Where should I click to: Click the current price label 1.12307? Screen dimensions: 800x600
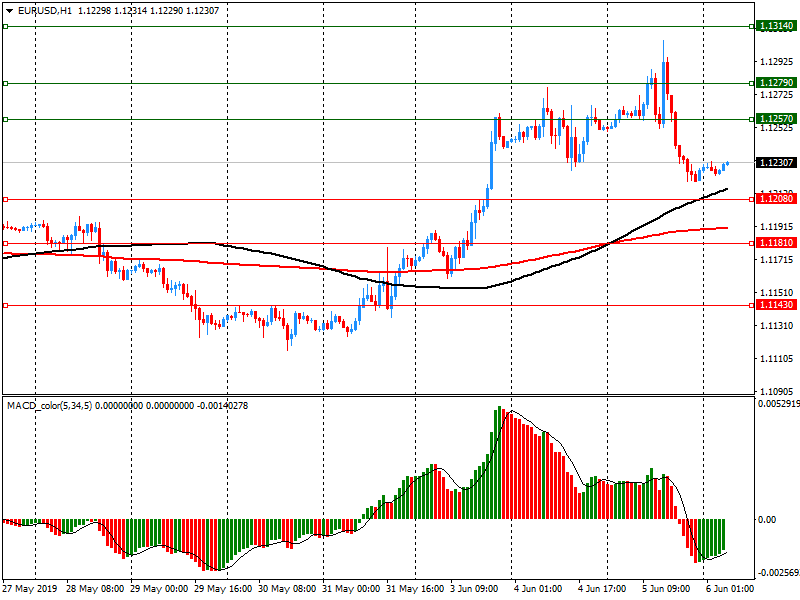tap(776, 163)
